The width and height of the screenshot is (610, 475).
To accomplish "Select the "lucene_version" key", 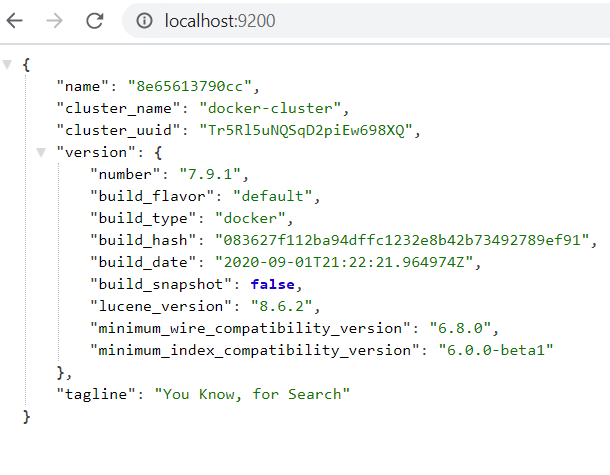I will coord(161,306).
